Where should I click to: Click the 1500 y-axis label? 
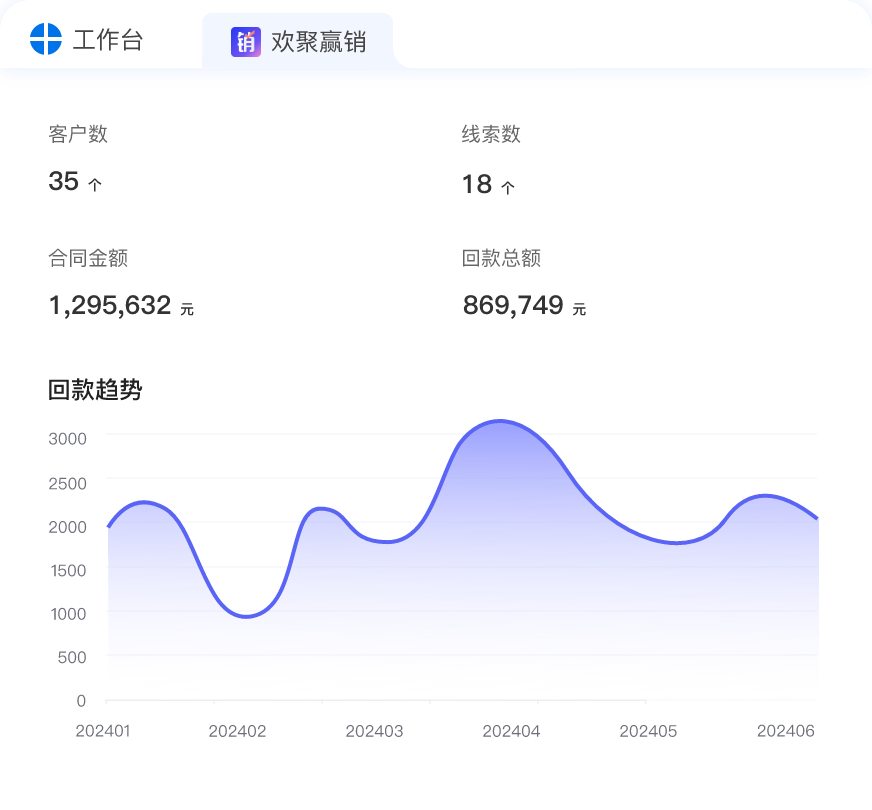68,570
